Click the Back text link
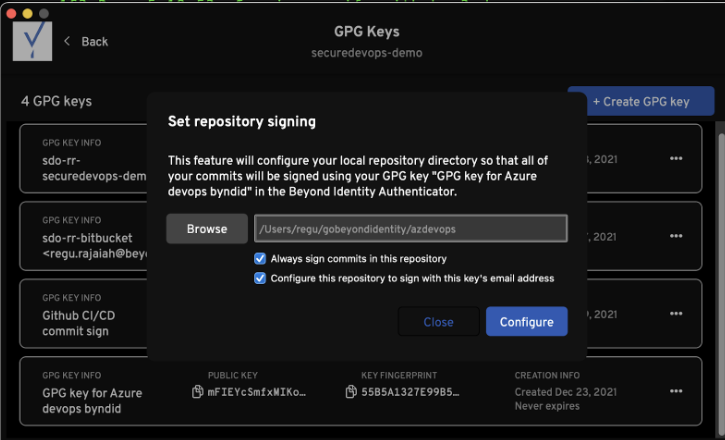This screenshot has height=440, width=725. click(95, 42)
